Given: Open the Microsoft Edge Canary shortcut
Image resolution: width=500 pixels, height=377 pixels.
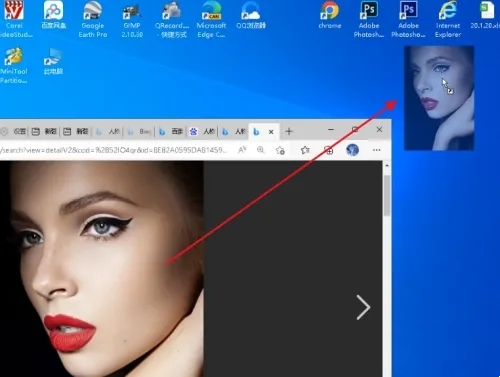Looking at the screenshot, I should click(x=211, y=19).
